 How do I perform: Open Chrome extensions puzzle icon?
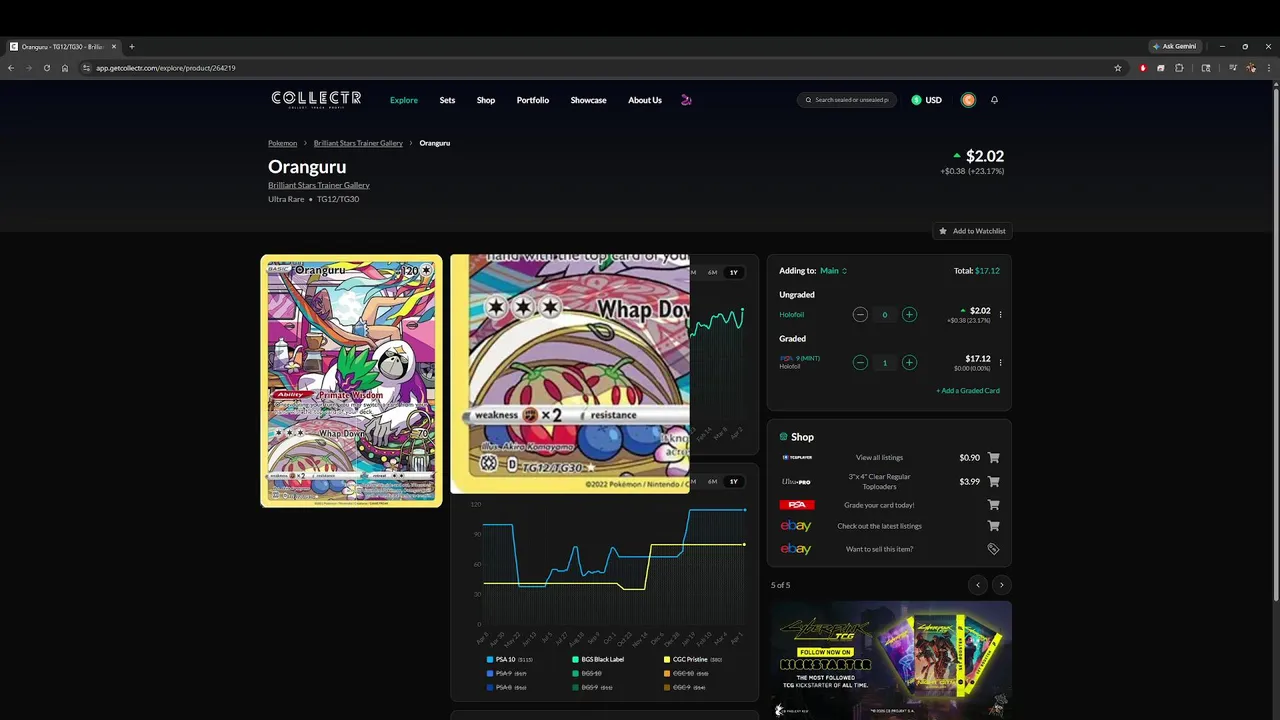coord(1179,68)
